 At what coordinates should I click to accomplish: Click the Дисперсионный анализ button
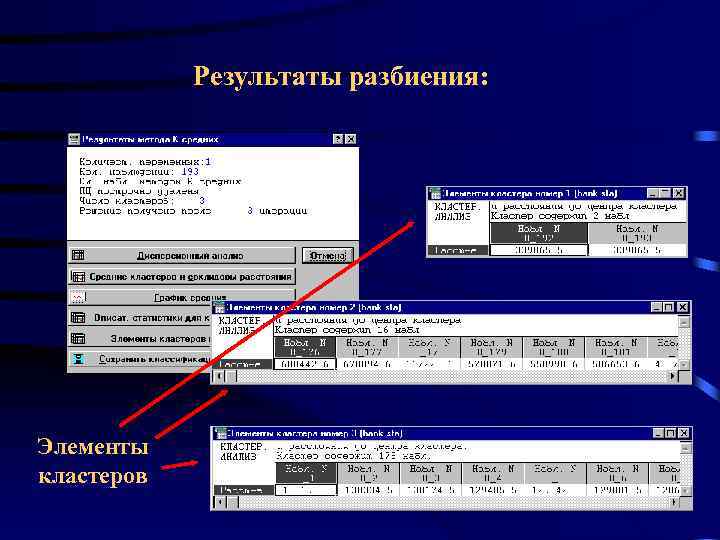(182, 255)
